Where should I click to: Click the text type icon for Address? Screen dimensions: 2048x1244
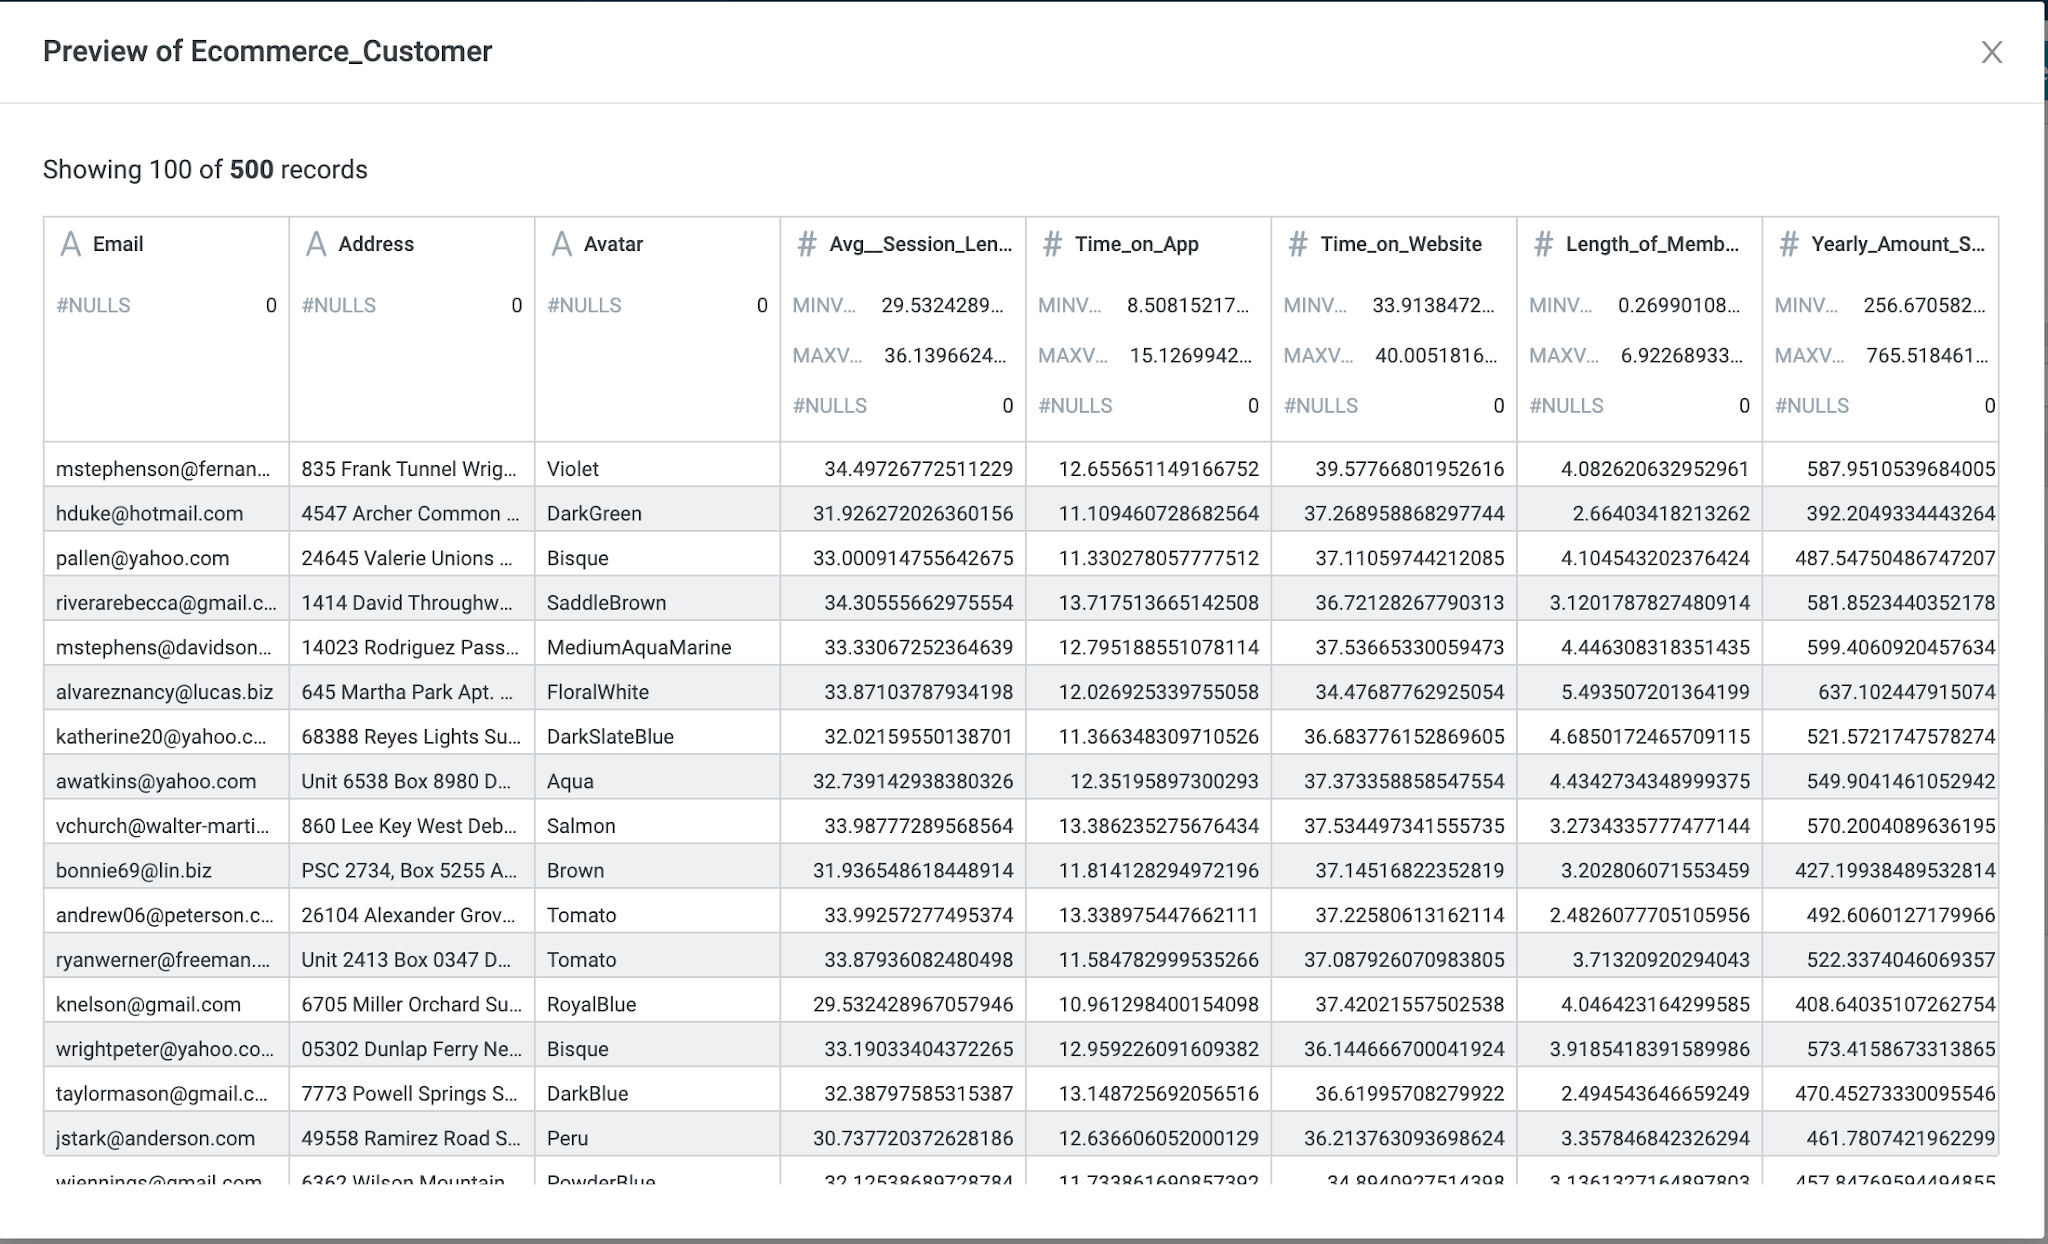(x=316, y=244)
